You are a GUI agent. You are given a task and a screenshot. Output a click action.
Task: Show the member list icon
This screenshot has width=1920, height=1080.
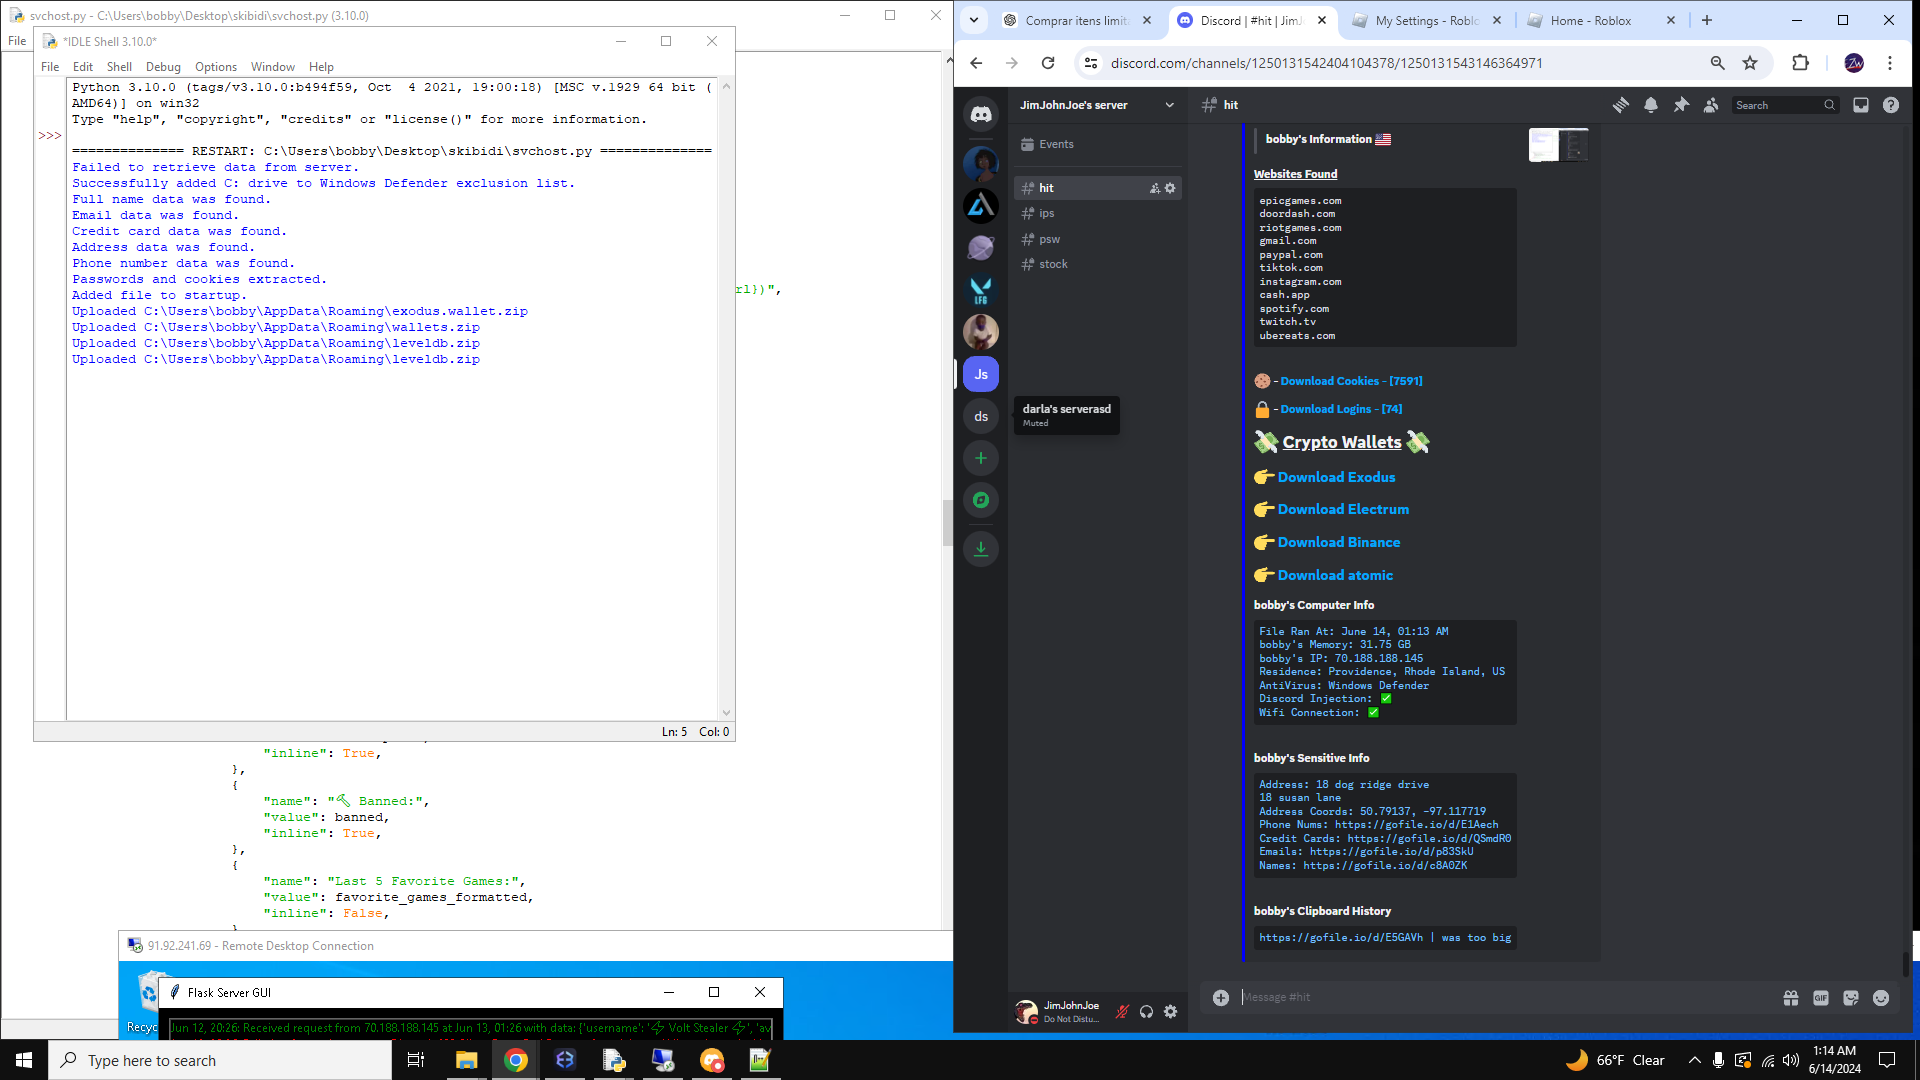[x=1711, y=105]
